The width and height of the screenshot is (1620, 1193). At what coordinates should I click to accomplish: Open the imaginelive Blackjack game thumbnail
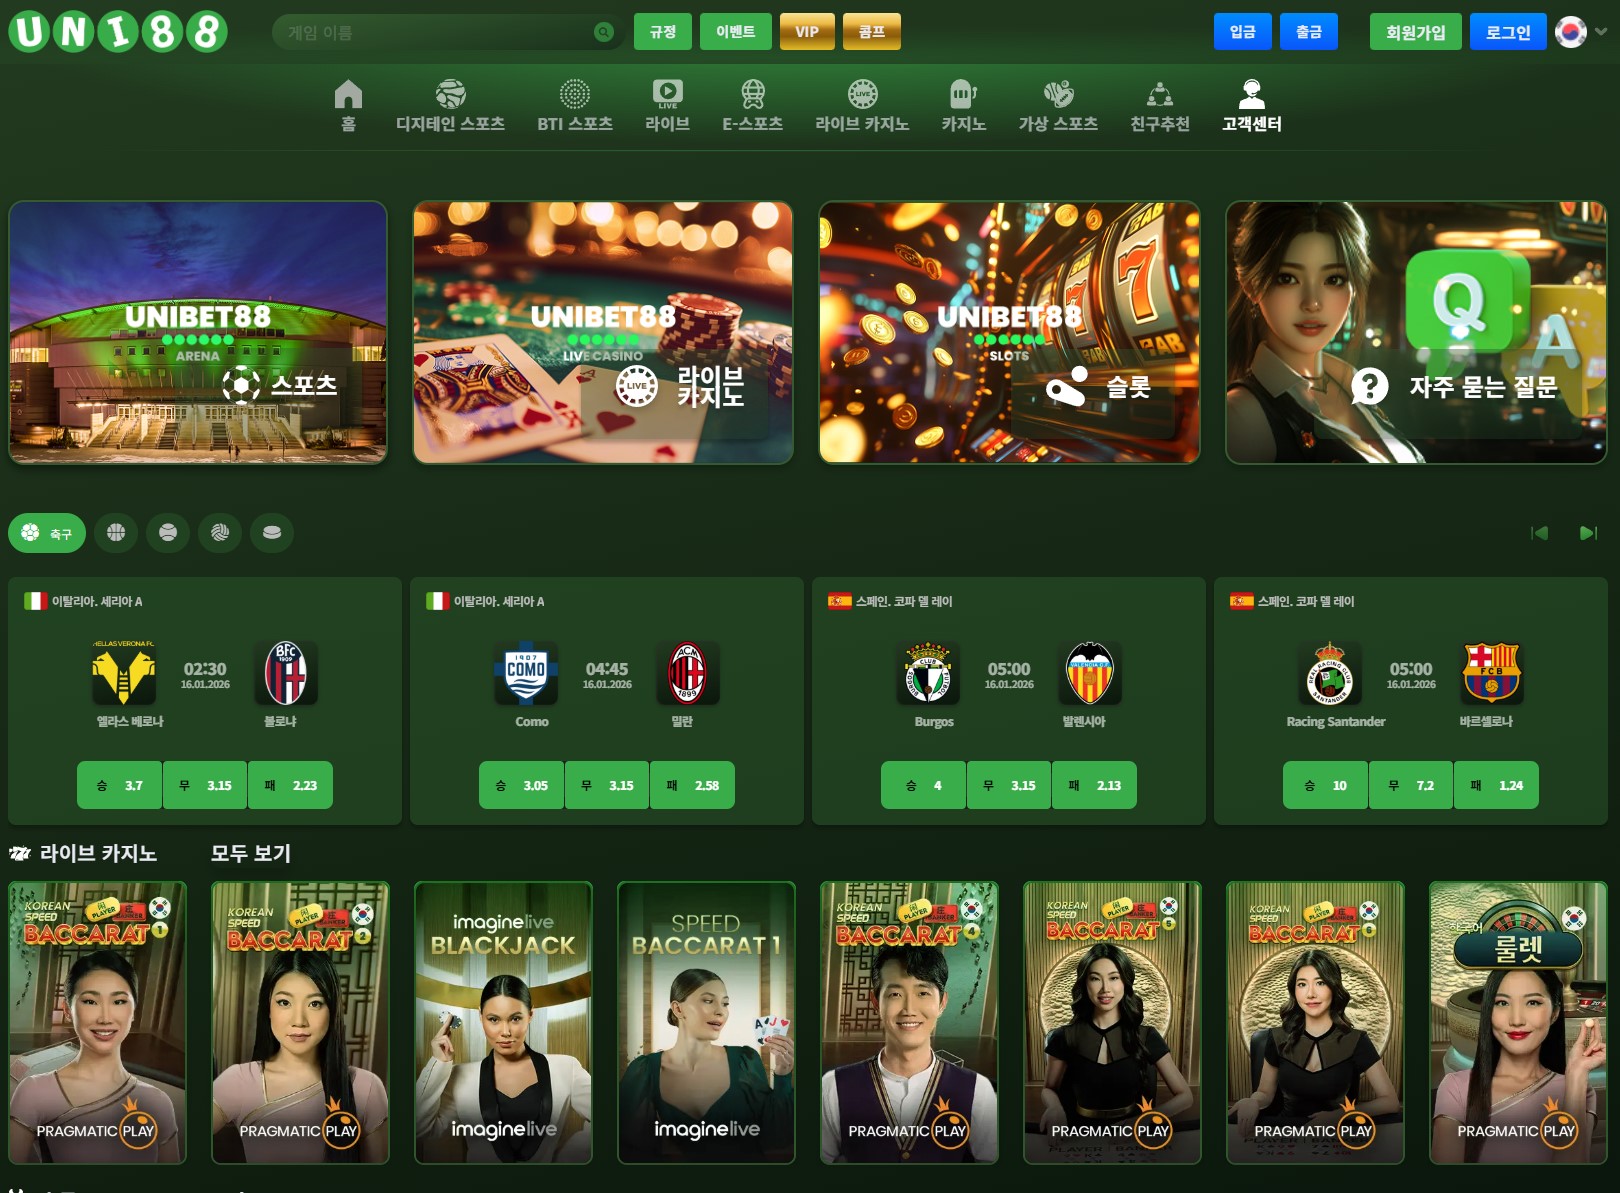pos(503,1022)
